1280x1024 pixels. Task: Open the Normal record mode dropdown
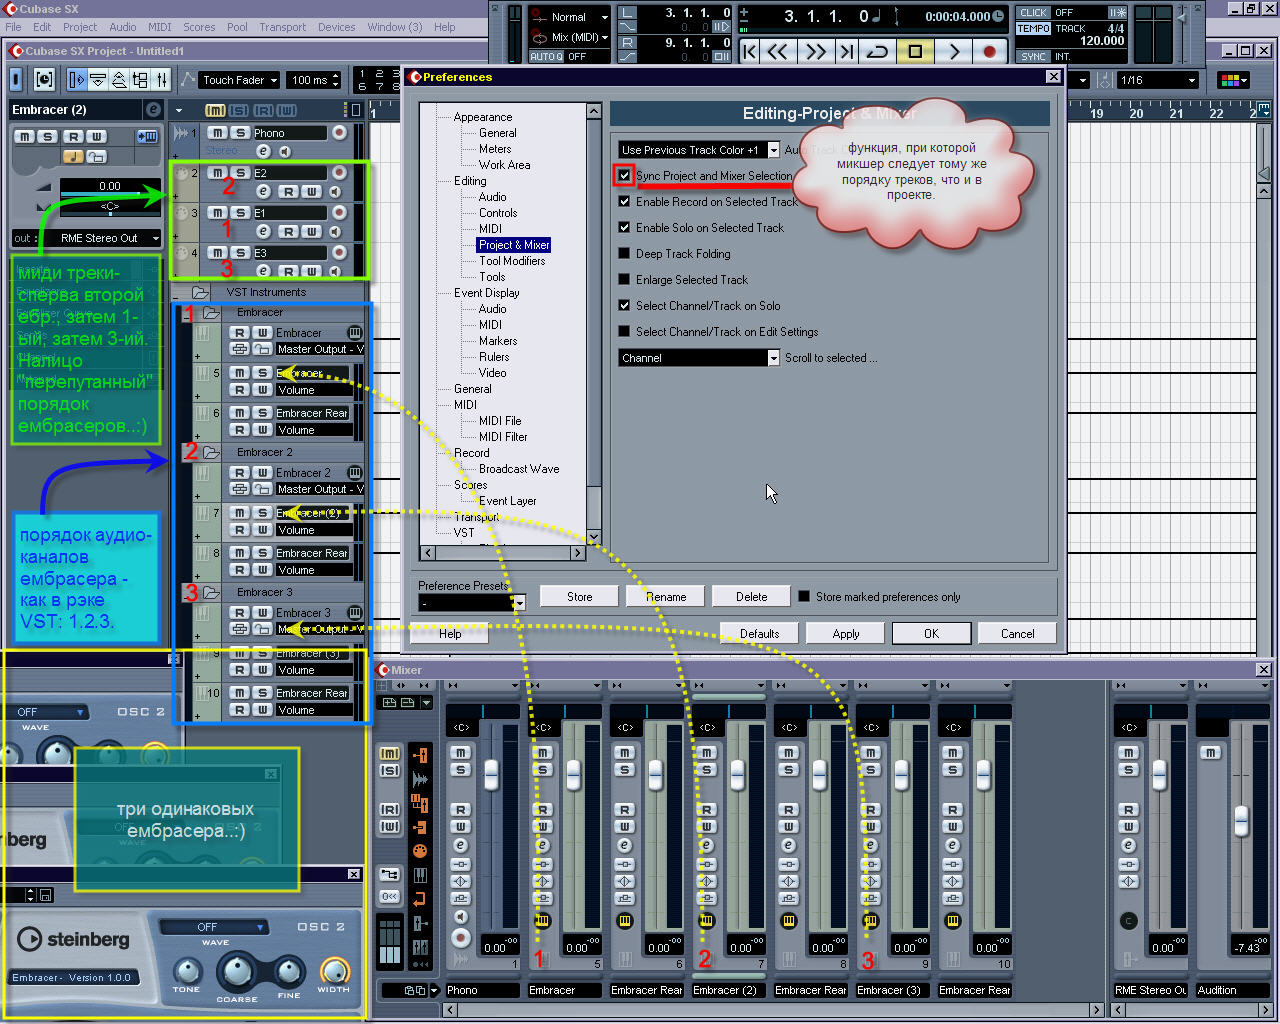tap(570, 17)
